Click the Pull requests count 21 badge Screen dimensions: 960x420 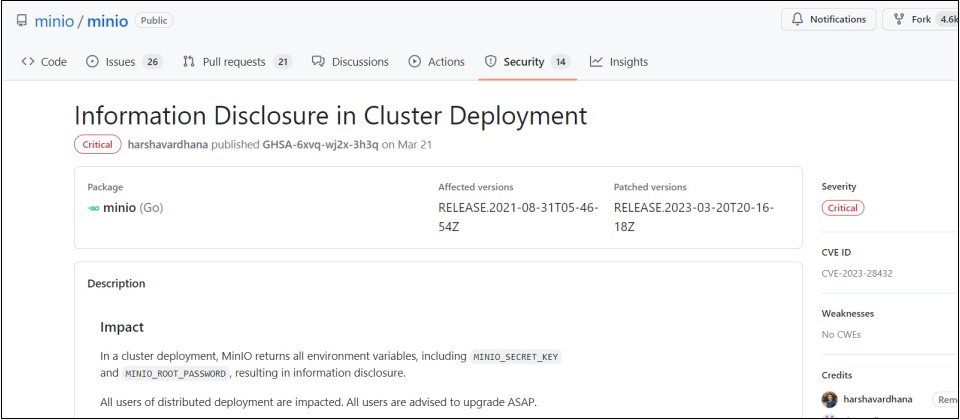tap(282, 62)
